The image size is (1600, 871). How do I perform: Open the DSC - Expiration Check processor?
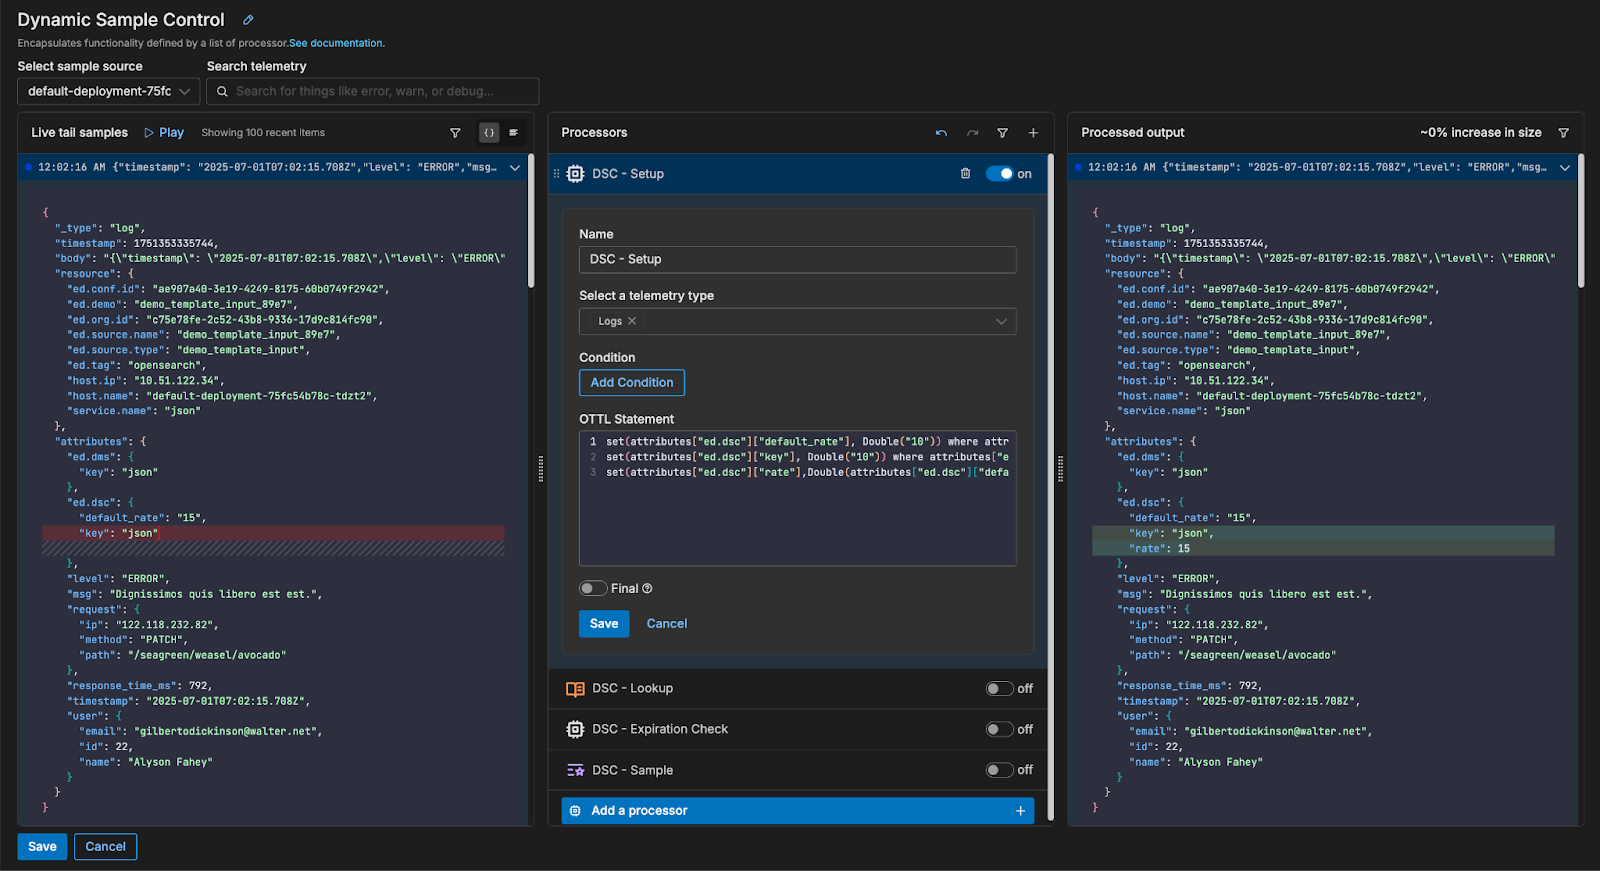[x=660, y=730]
